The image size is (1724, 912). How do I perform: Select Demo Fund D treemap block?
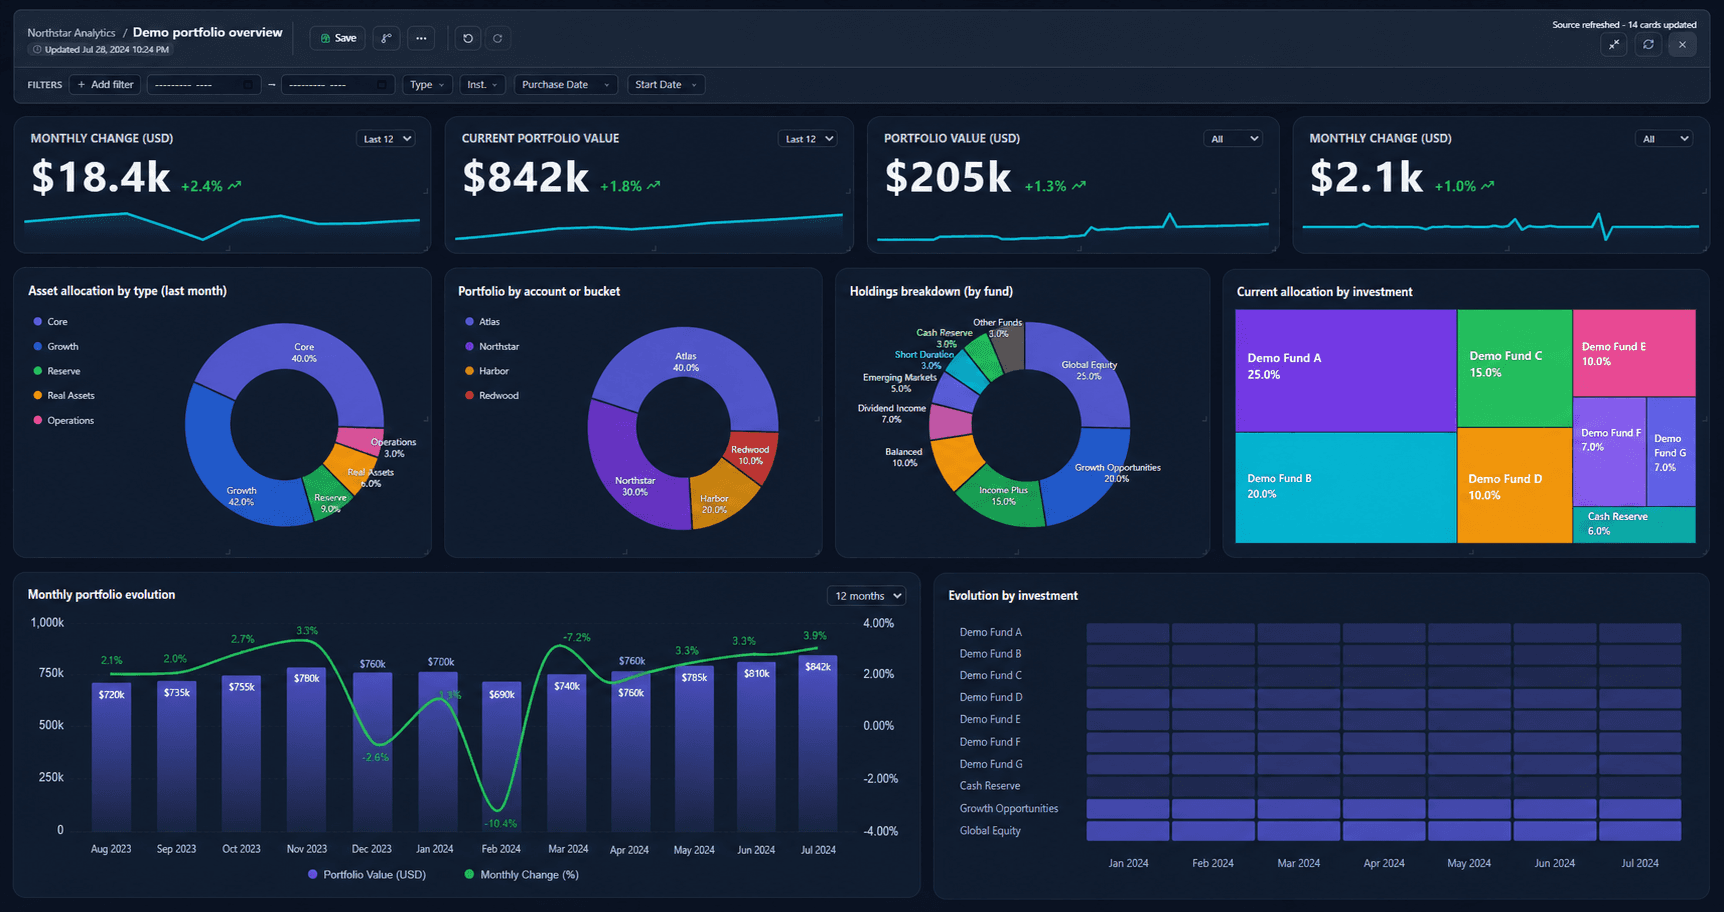(1514, 486)
